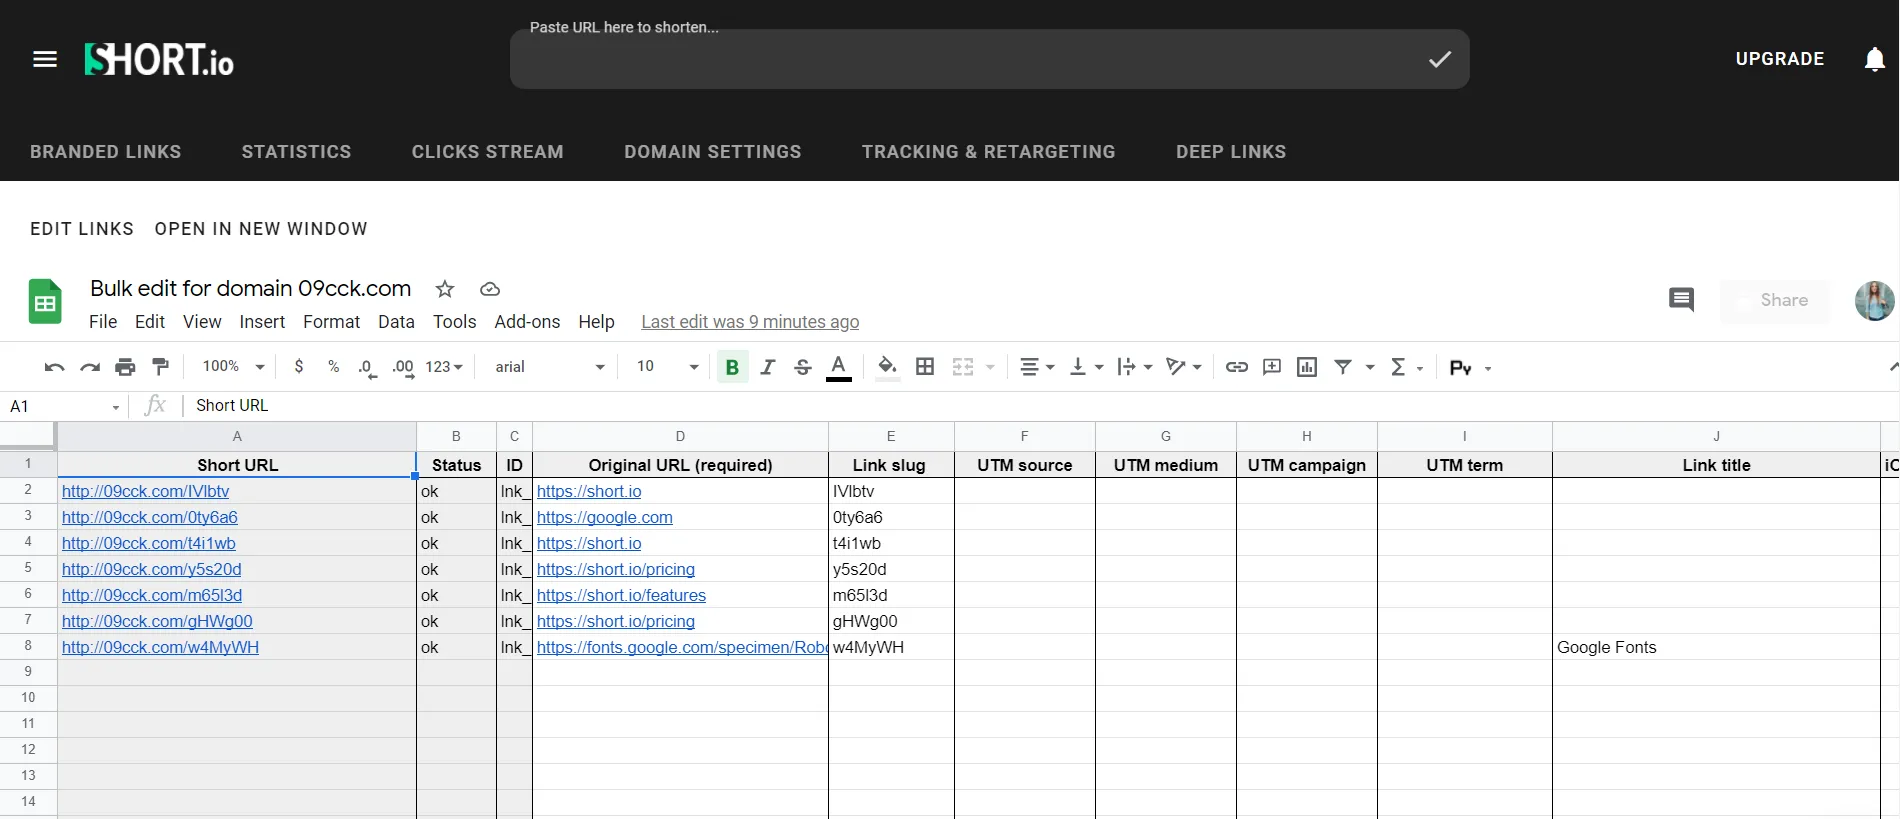1900x819 pixels.
Task: Go to the Branded Links tab
Action: tap(106, 152)
